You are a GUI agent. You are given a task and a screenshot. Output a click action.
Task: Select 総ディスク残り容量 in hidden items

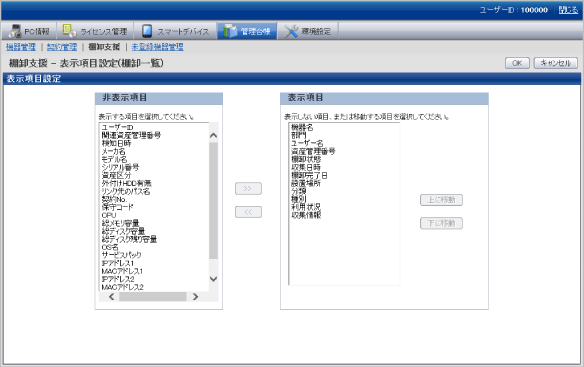point(129,239)
